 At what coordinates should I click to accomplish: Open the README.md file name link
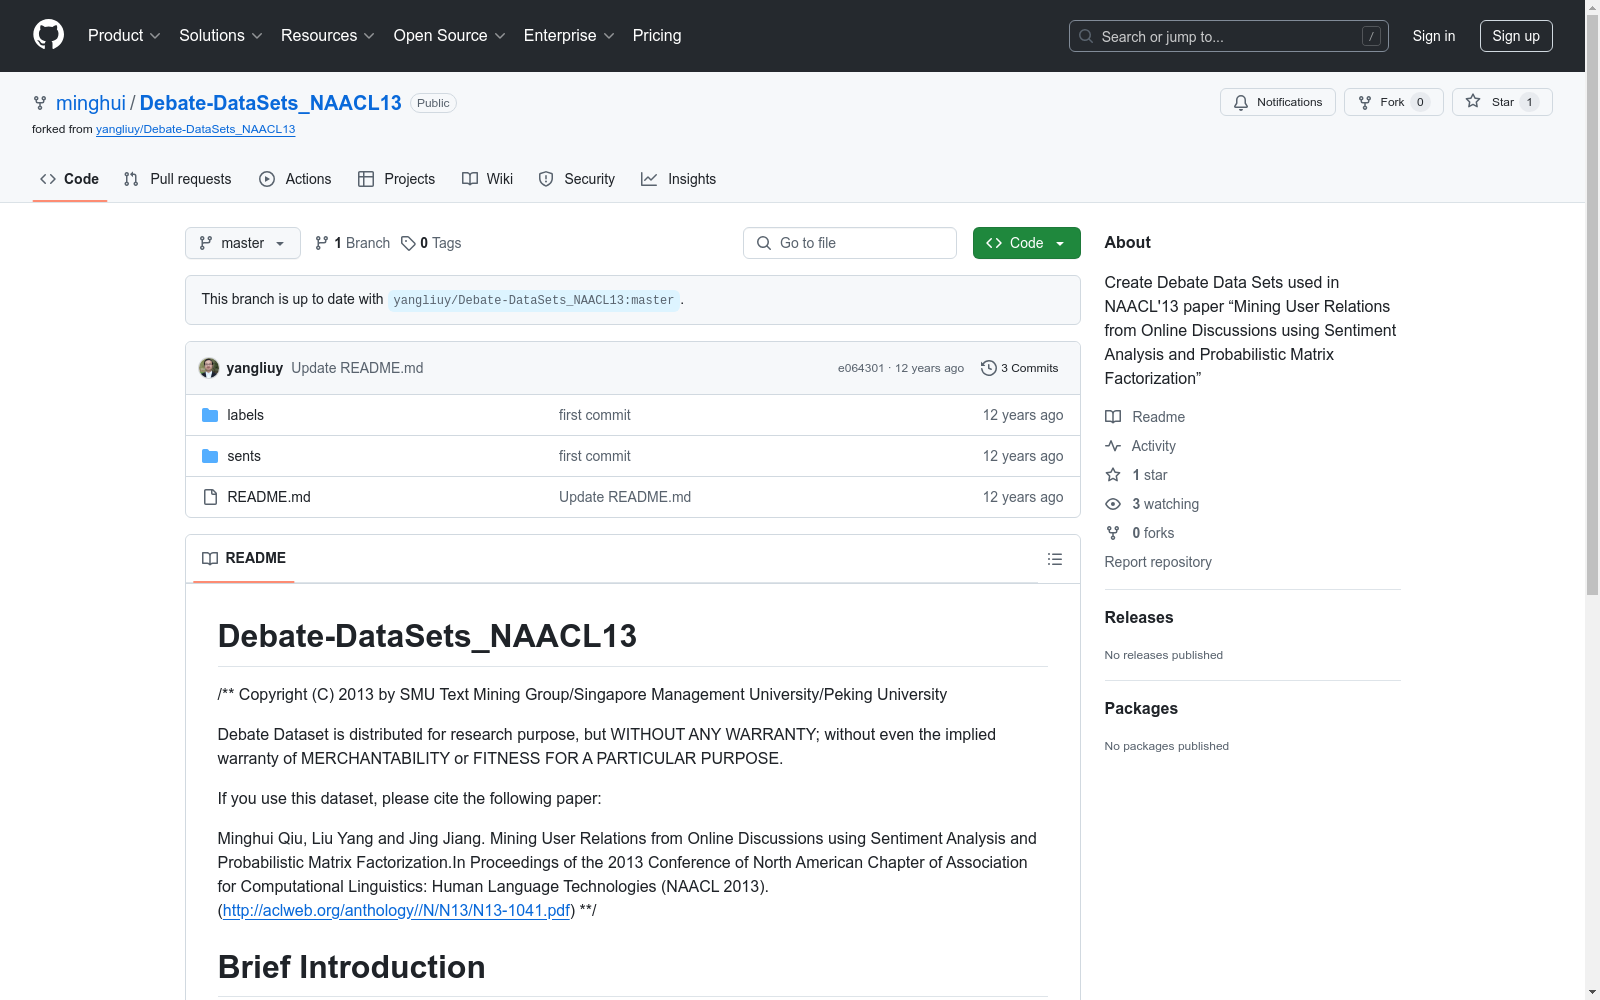pyautogui.click(x=269, y=497)
